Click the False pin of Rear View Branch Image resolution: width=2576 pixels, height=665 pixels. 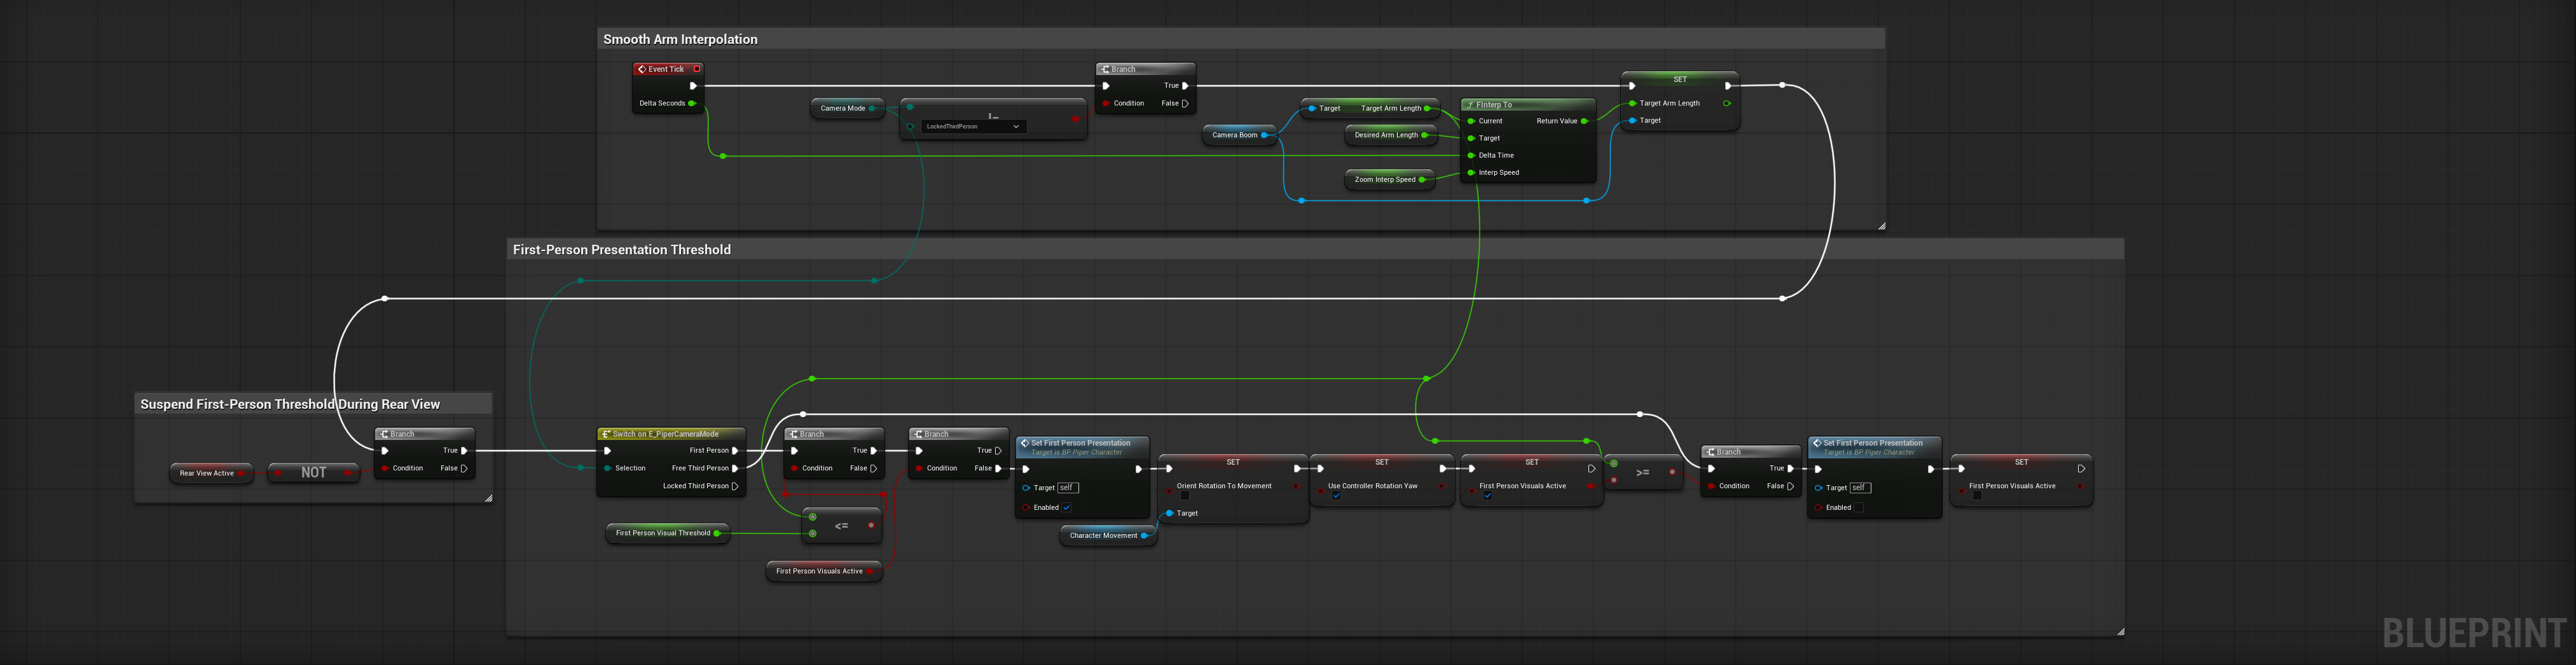[464, 468]
